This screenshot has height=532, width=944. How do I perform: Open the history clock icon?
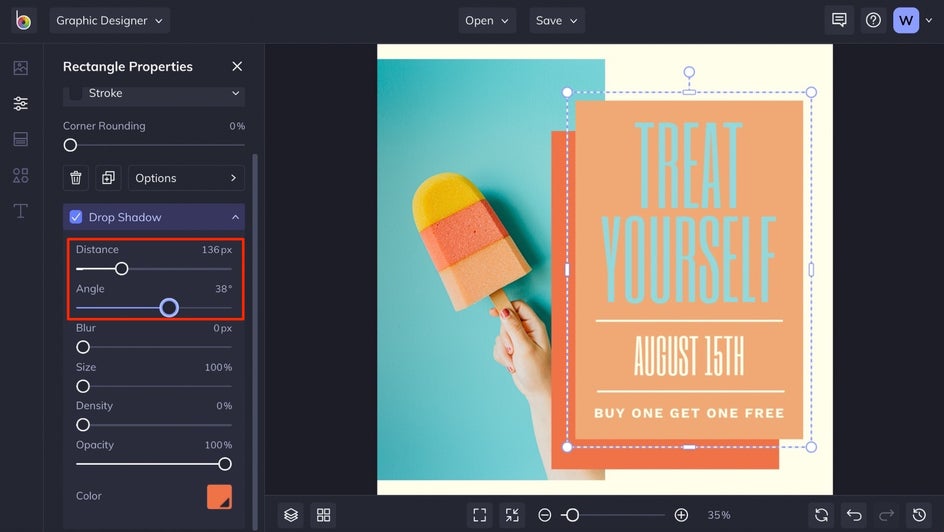click(919, 515)
